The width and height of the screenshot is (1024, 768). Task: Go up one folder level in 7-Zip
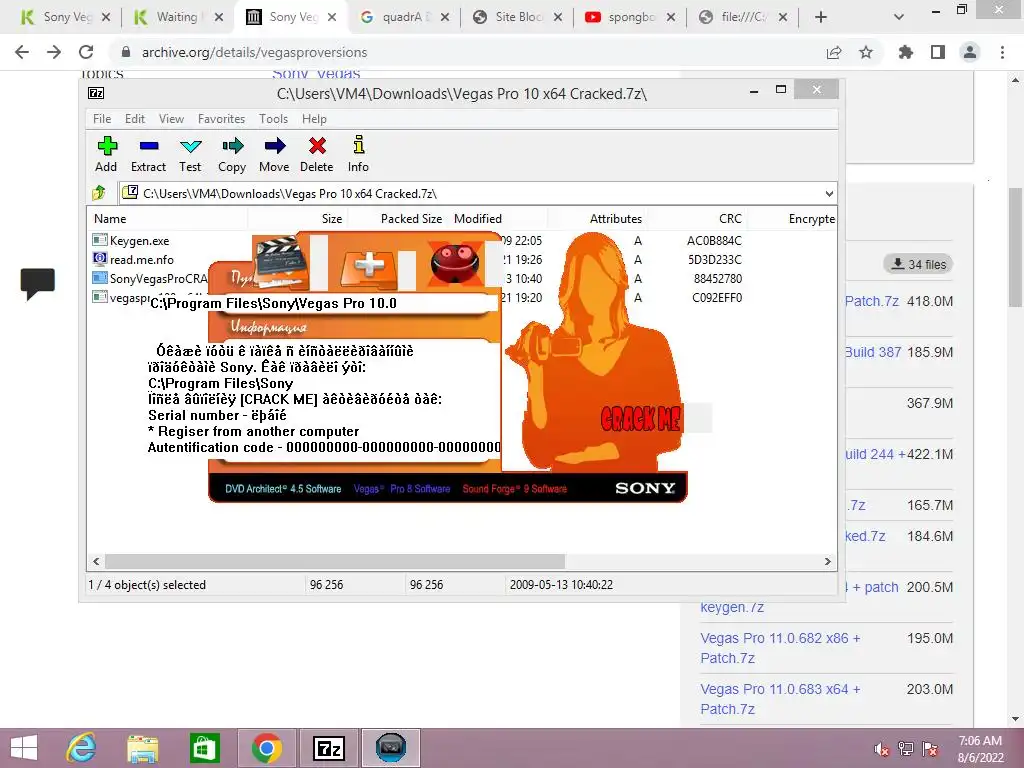[99, 193]
